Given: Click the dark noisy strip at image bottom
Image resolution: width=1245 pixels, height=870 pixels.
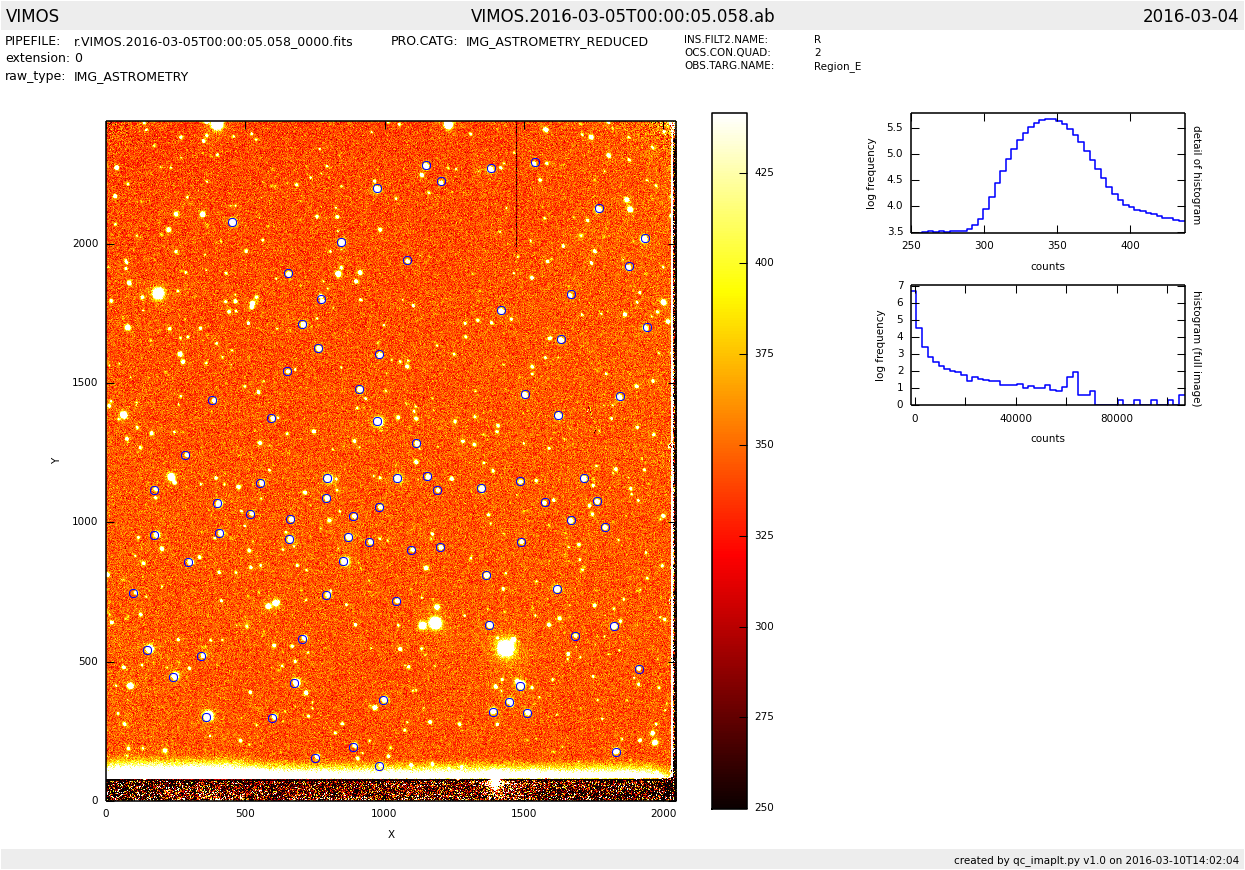Looking at the screenshot, I should pos(390,790).
